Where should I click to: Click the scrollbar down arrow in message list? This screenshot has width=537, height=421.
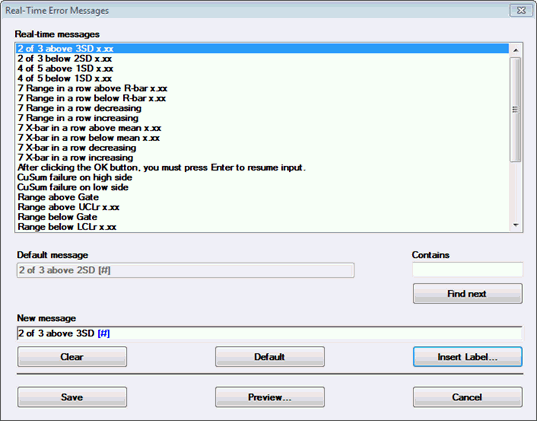click(x=516, y=225)
